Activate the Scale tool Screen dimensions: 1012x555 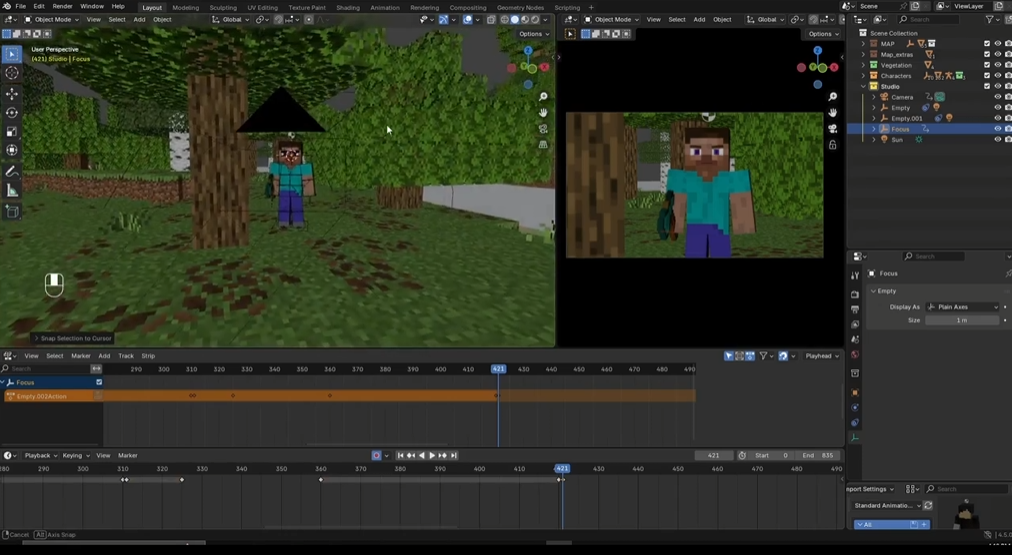click(12, 132)
